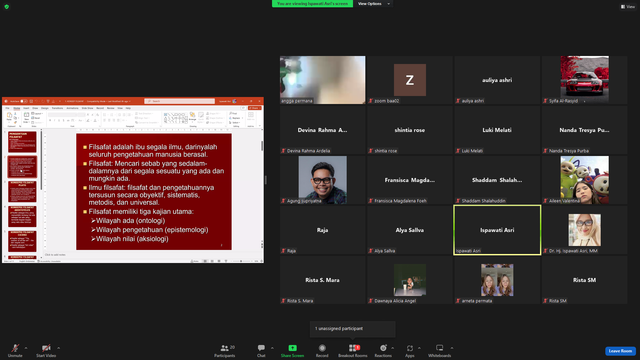Switch to the Animations tab in PowerPoint

click(x=72, y=108)
